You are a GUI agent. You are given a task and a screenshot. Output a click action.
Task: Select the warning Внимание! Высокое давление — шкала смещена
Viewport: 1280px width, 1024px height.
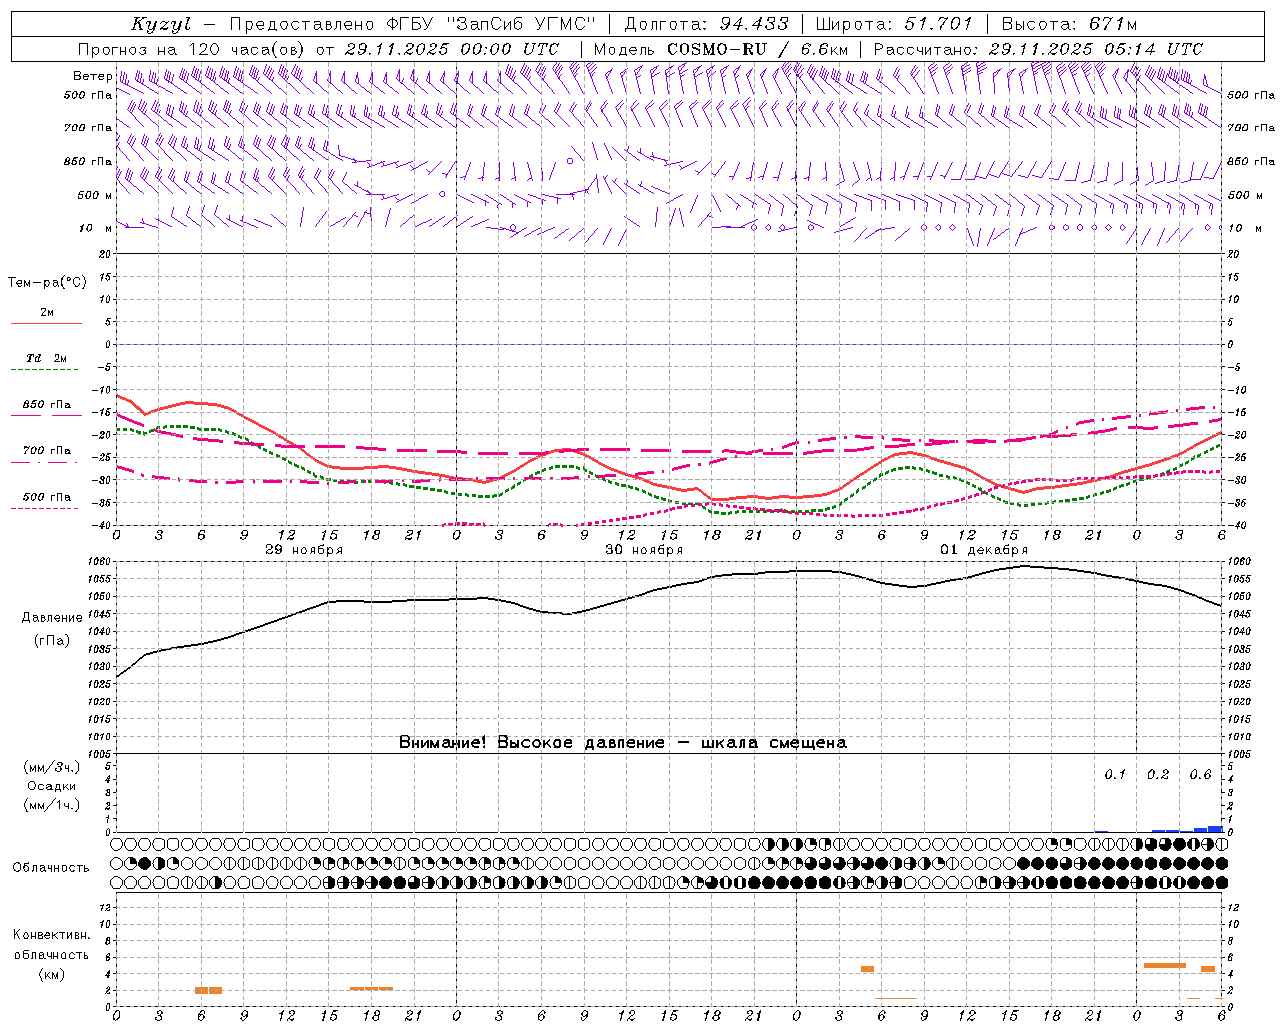(623, 743)
